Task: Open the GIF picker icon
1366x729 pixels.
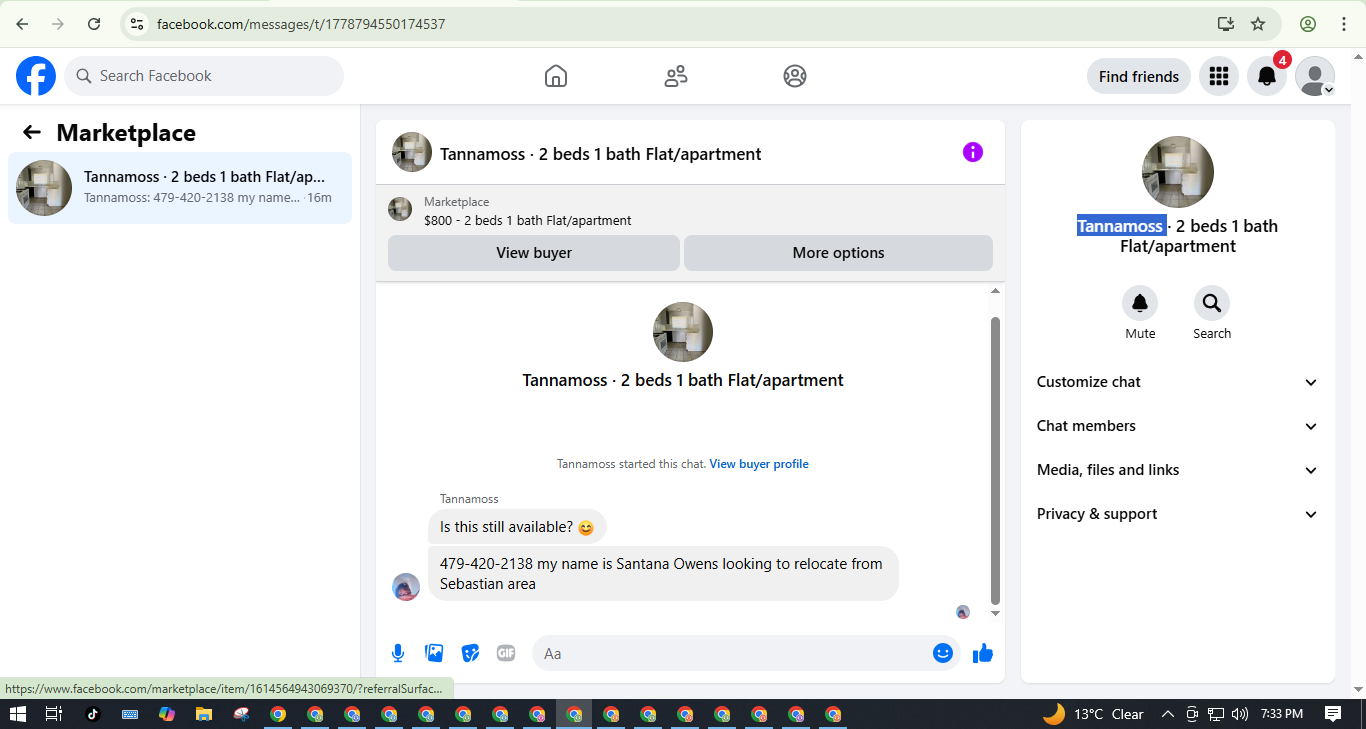Action: [506, 653]
